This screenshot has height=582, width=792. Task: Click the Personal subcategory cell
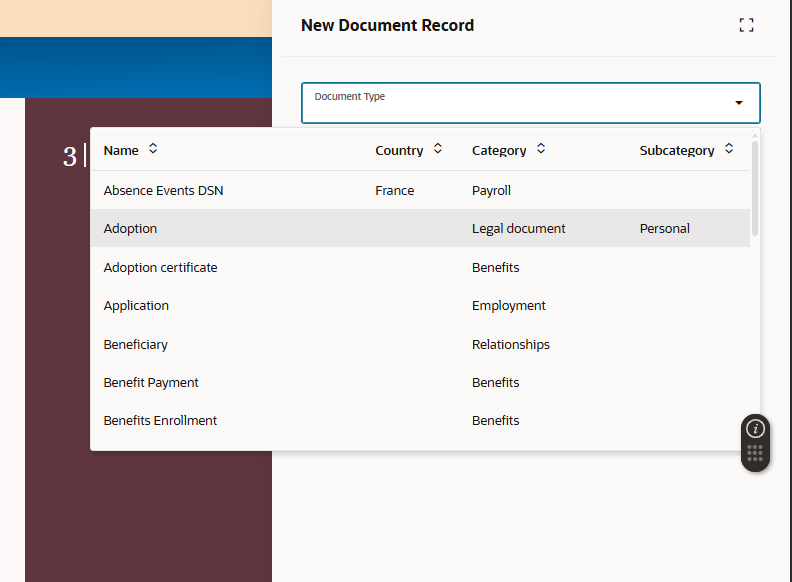(664, 228)
